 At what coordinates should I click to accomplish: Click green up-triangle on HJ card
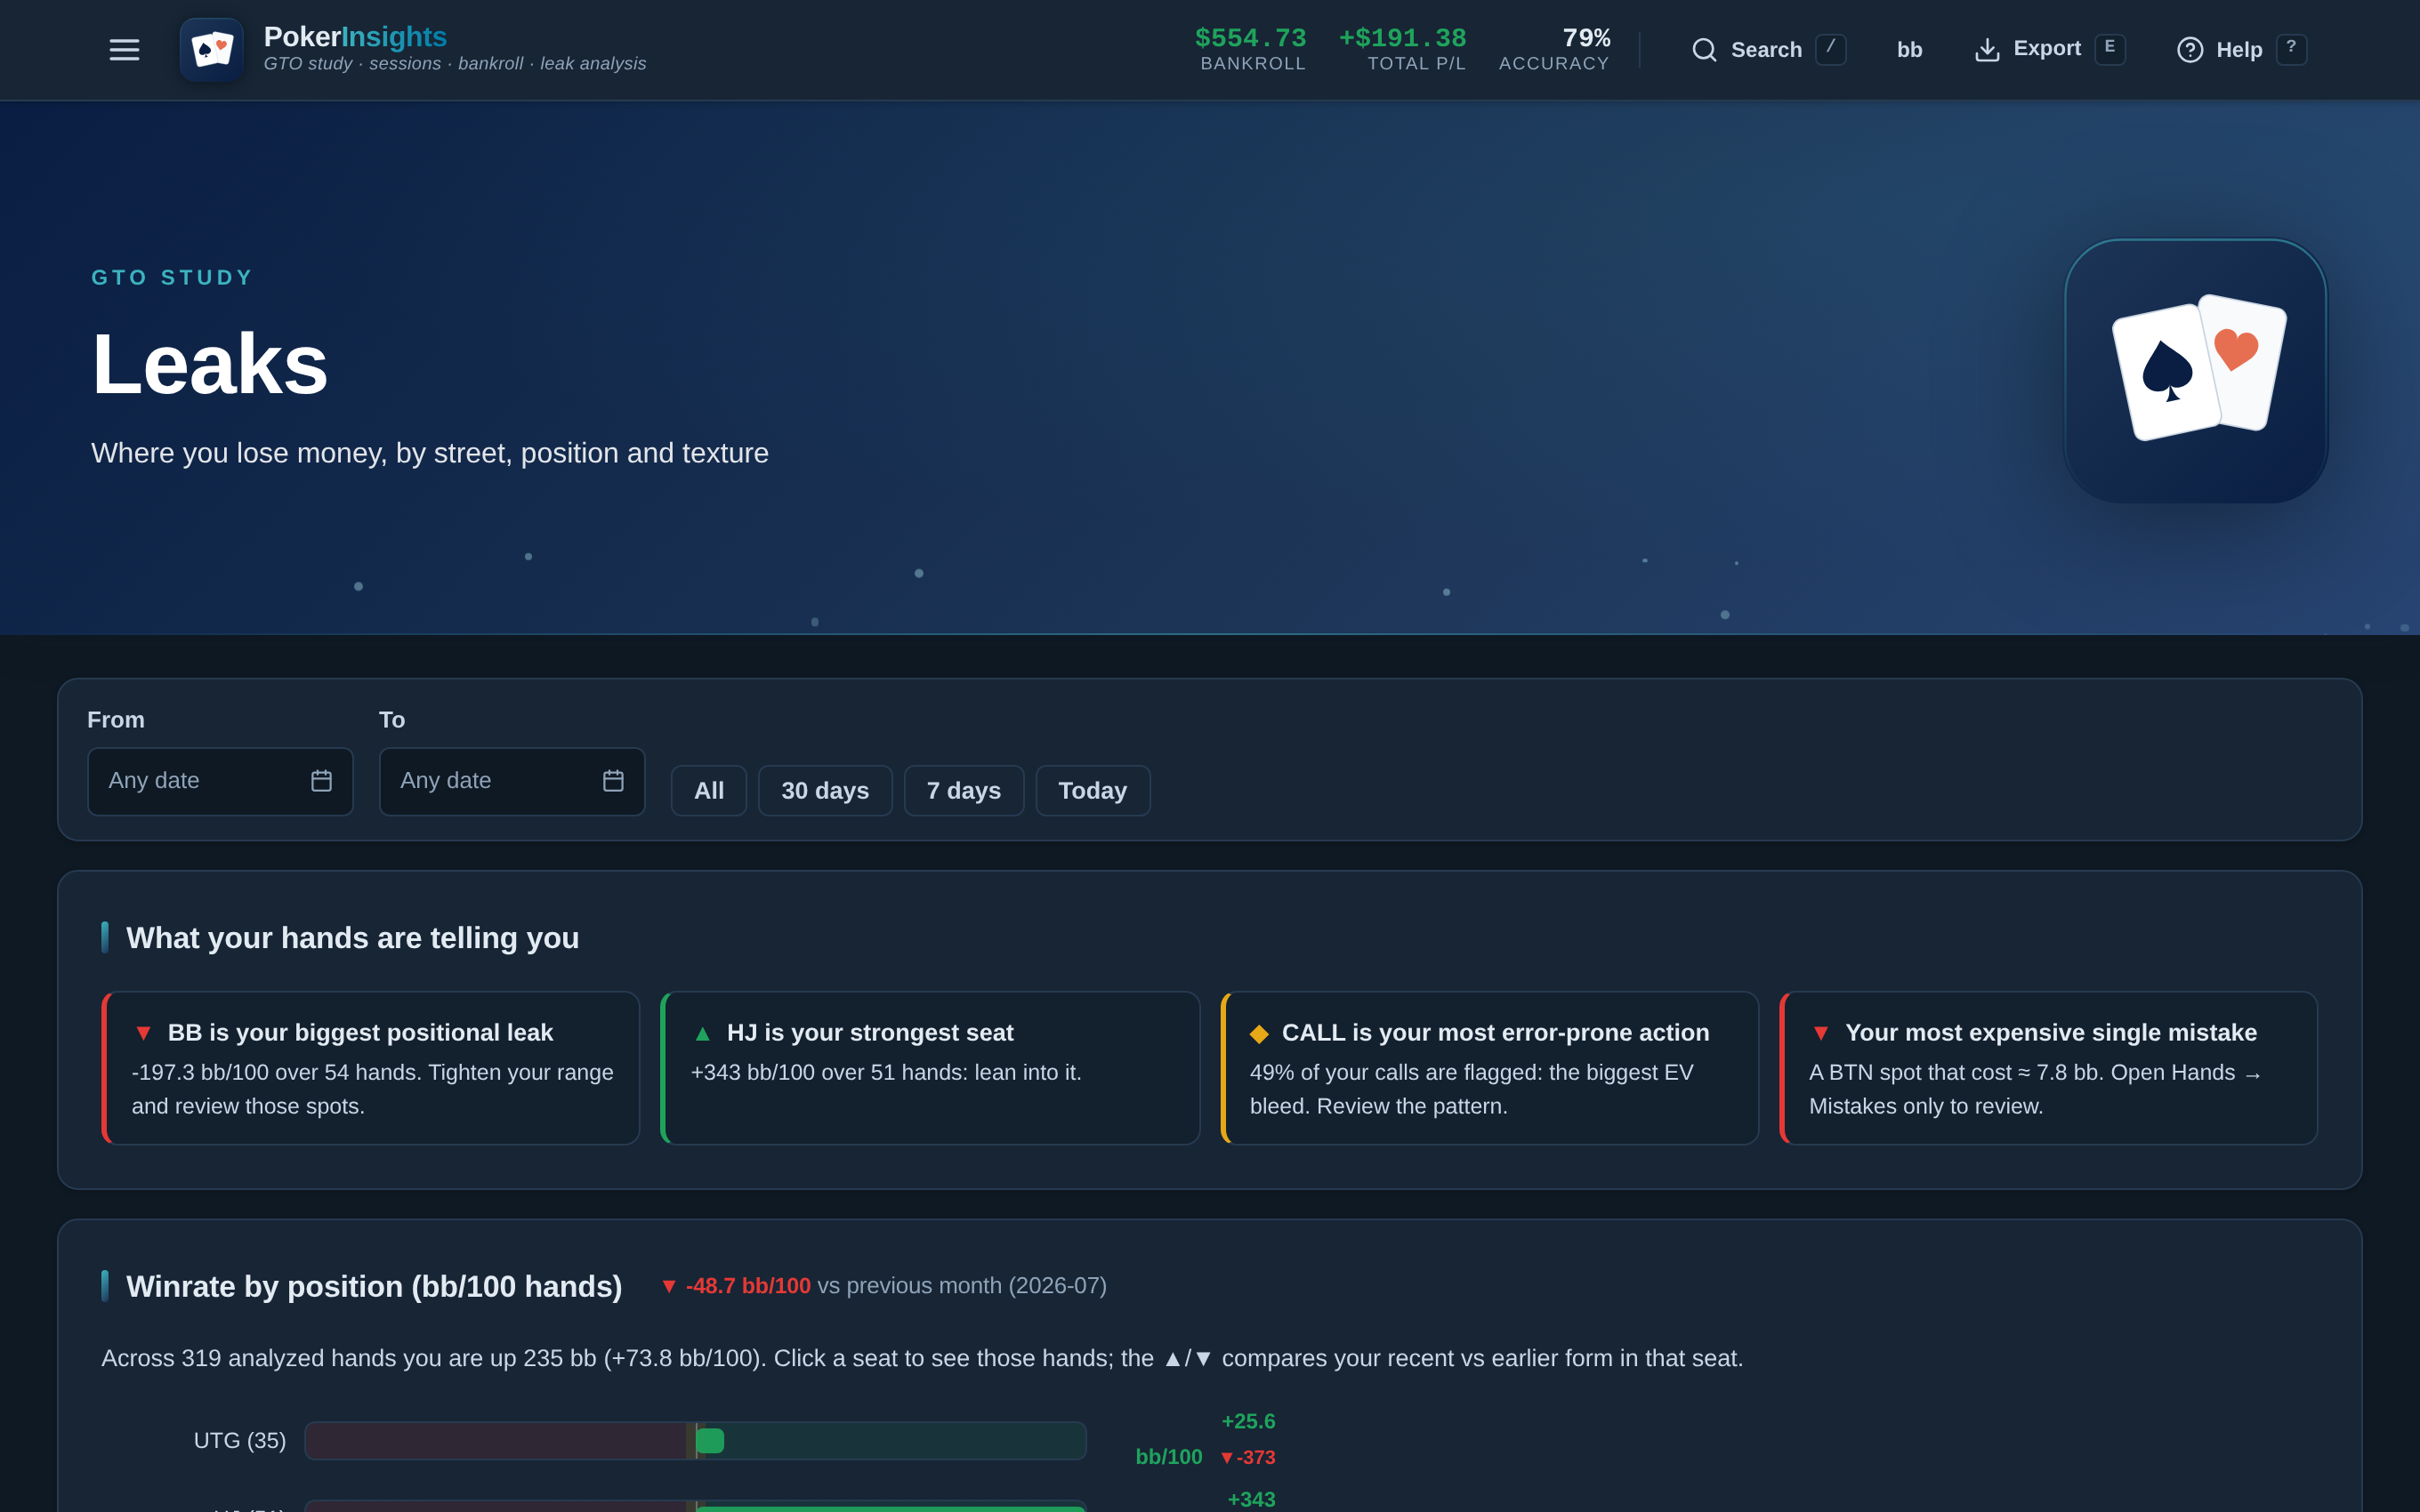(702, 1033)
